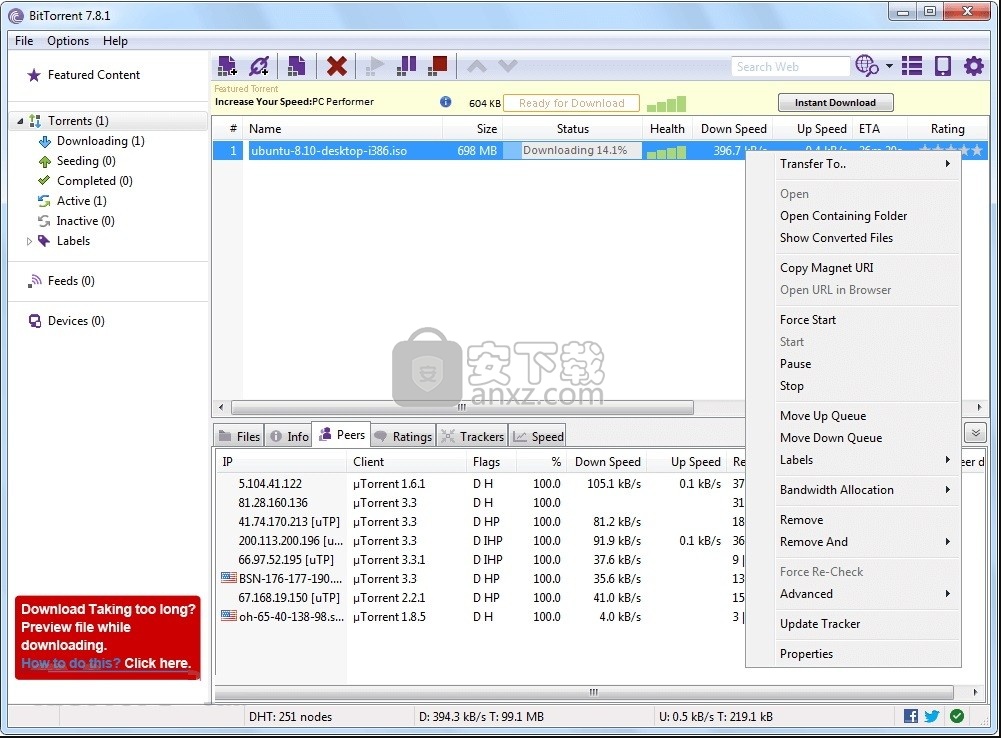This screenshot has width=1001, height=738.
Task: Select the ubuntu-8.10-desktop-i386.iso torrent row
Action: pos(600,151)
